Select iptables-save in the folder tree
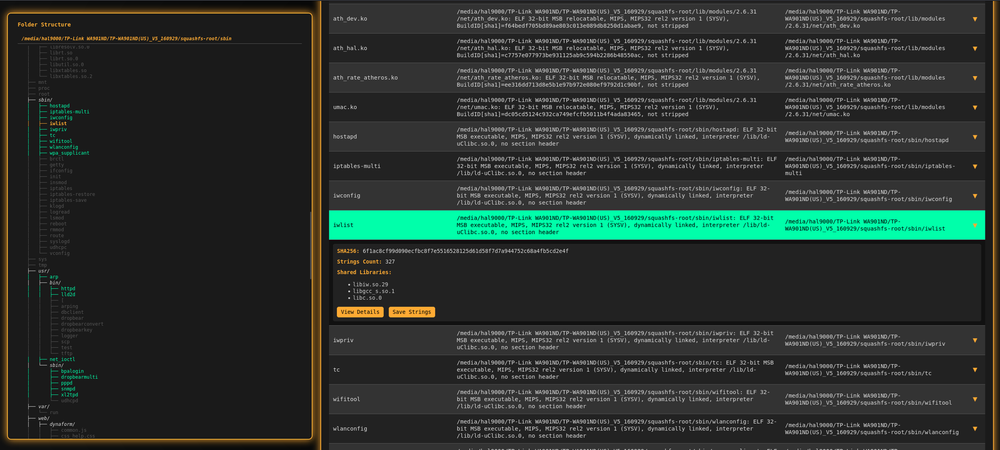The width and height of the screenshot is (1000, 450). [x=68, y=200]
